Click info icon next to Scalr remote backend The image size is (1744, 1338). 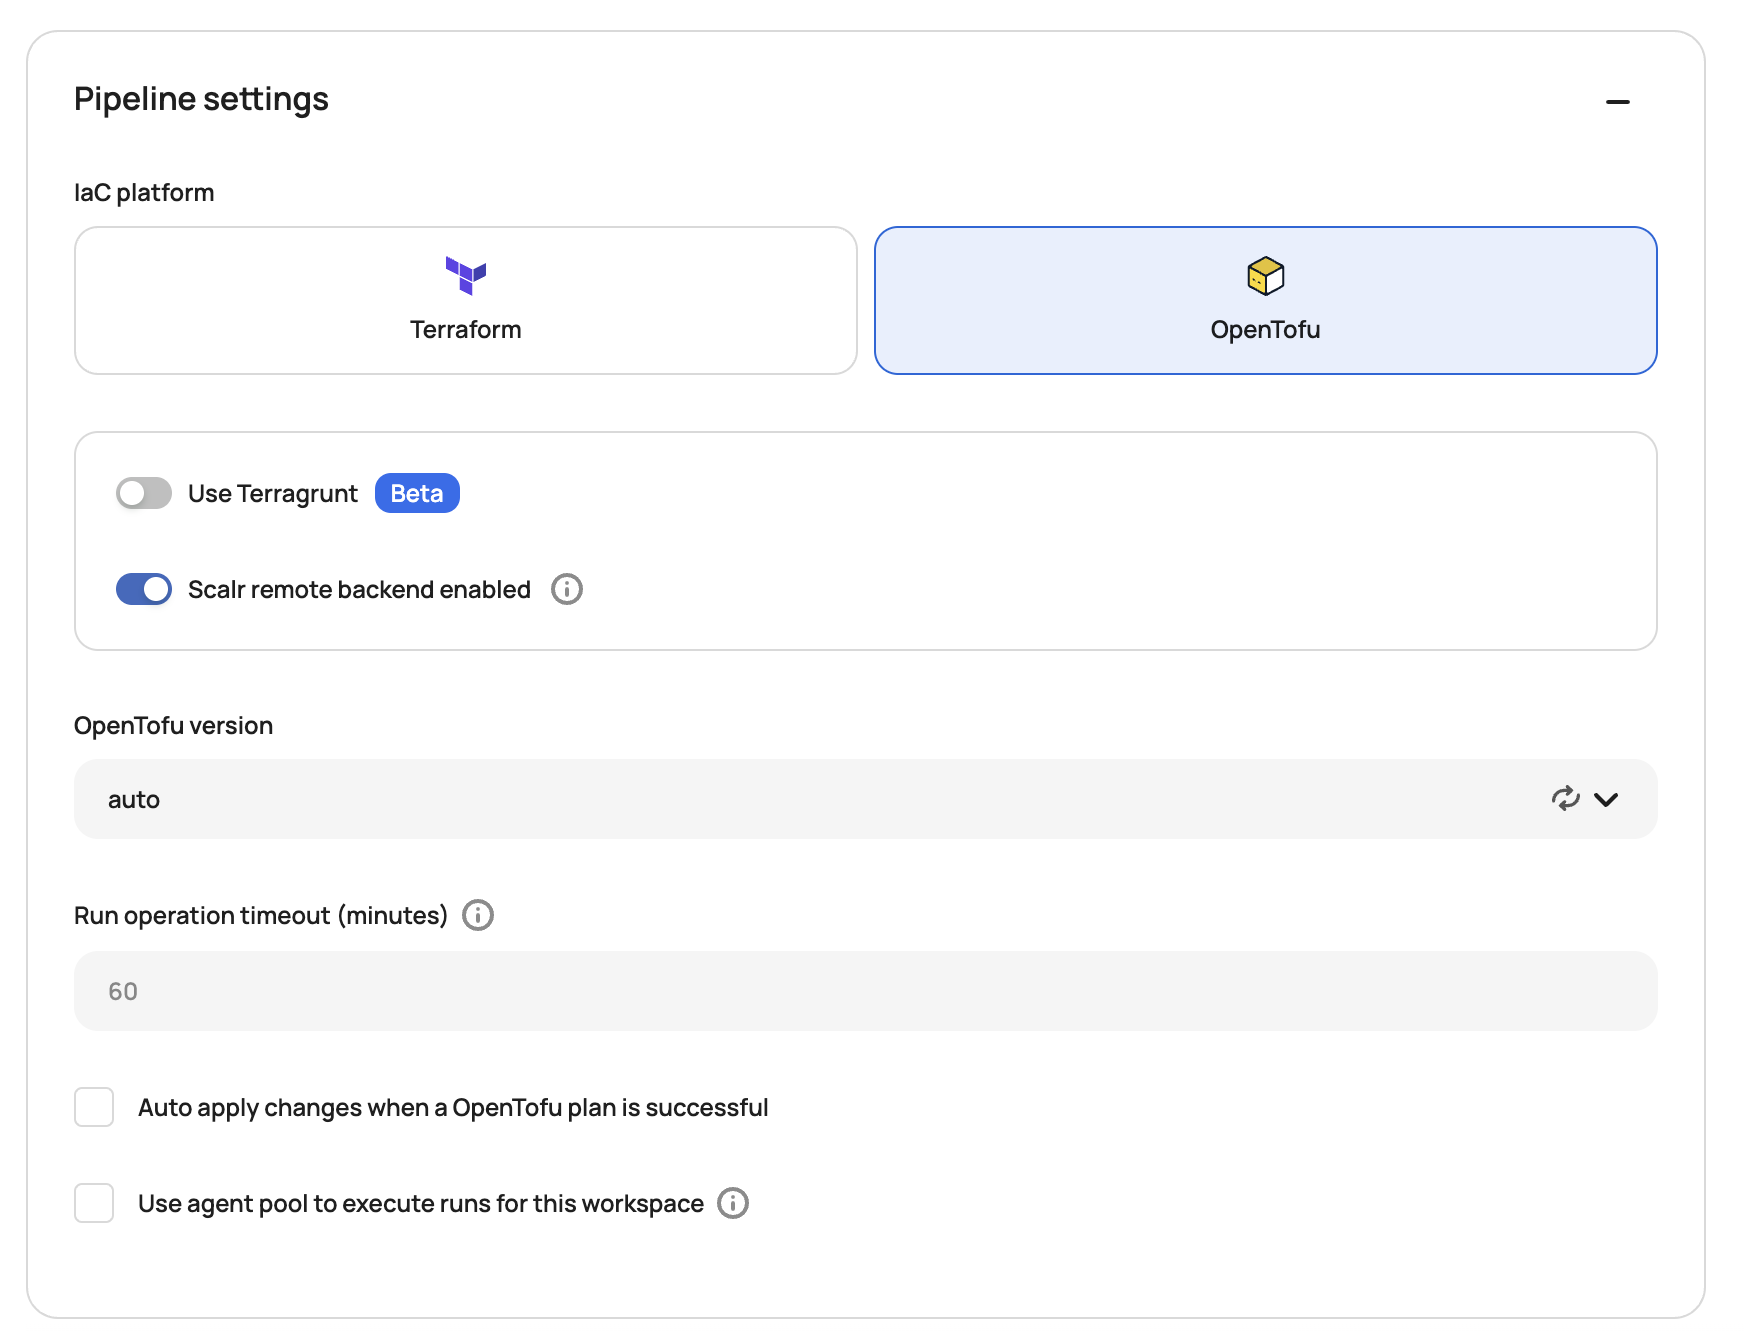(567, 589)
